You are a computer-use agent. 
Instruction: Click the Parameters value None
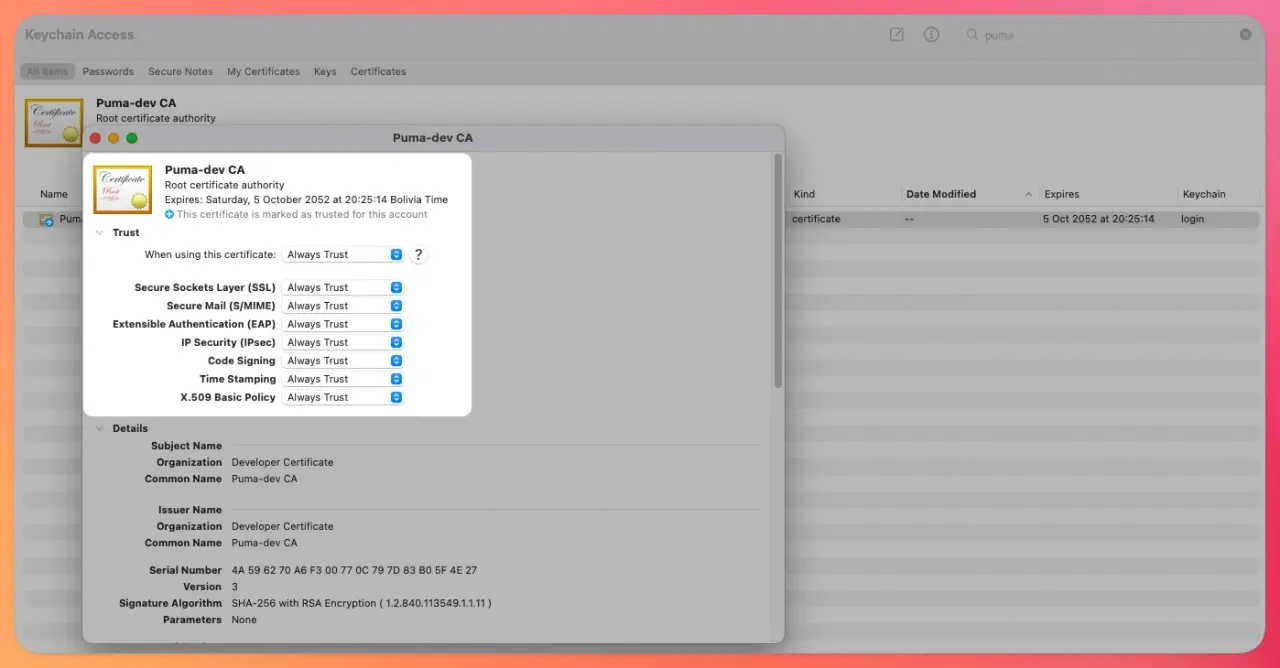click(244, 620)
